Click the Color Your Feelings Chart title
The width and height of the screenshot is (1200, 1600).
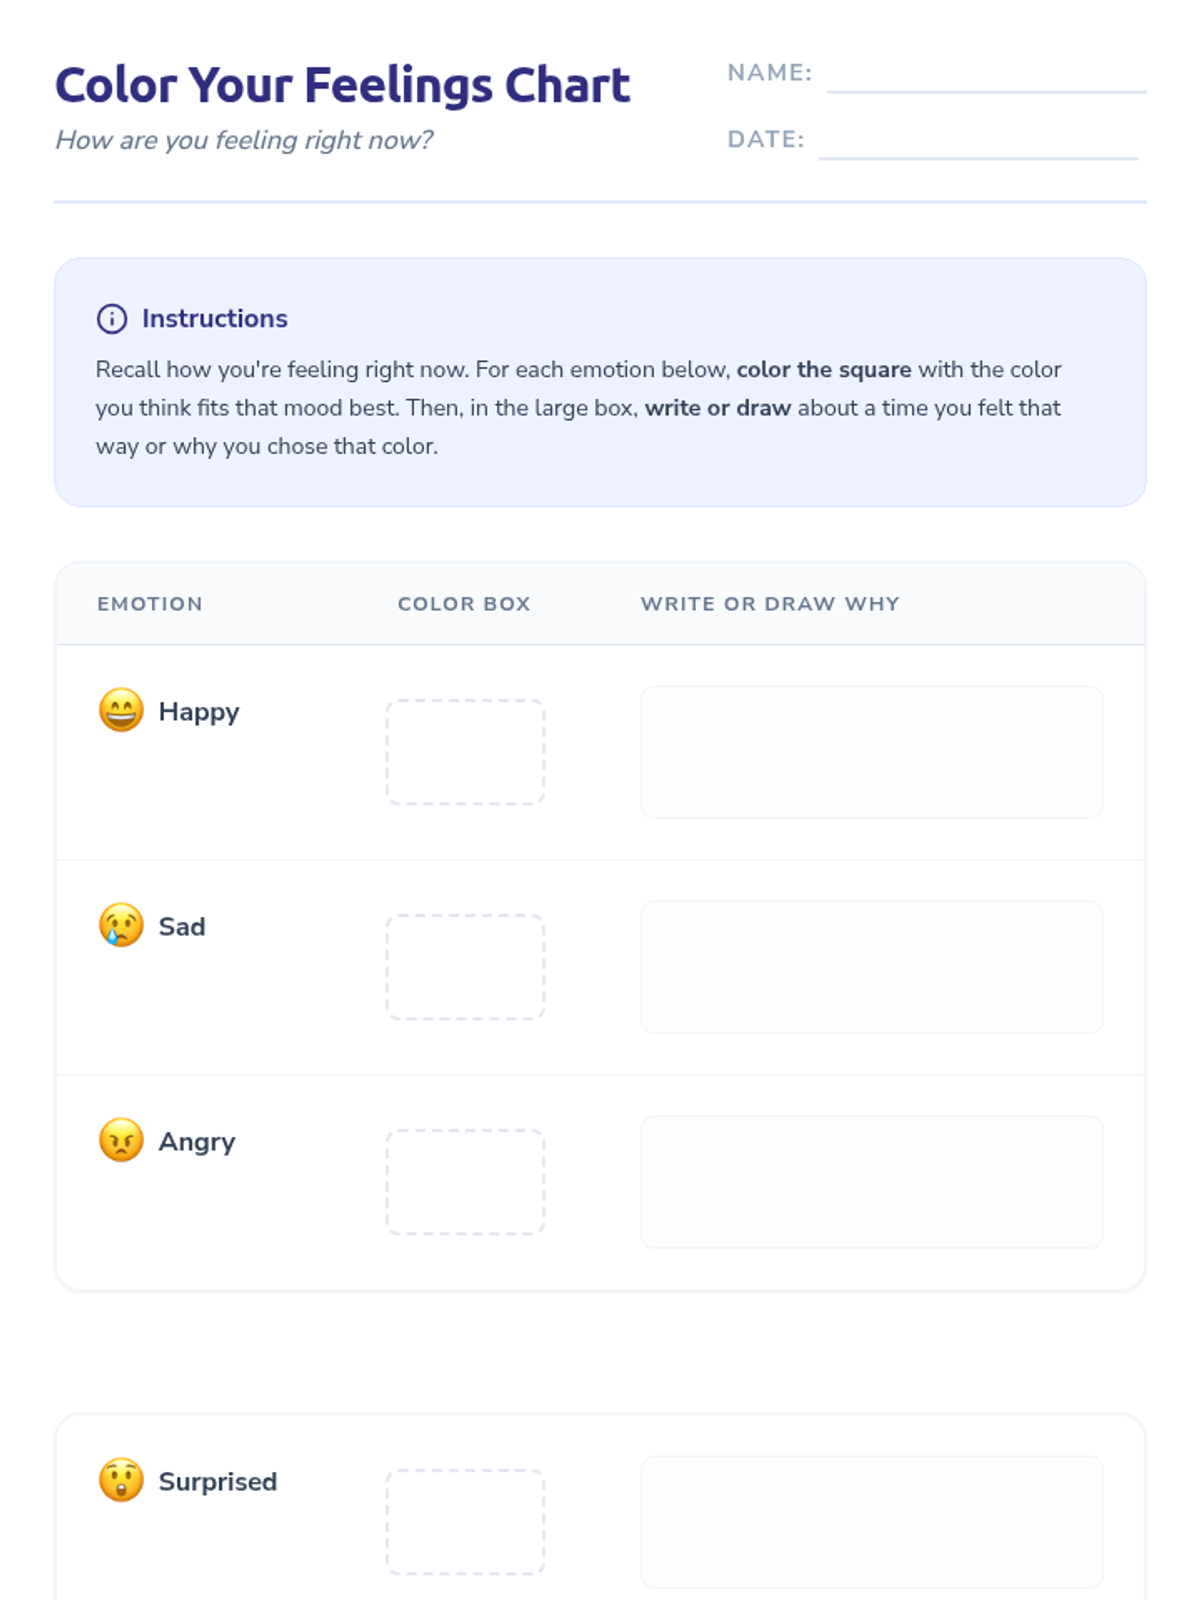(x=342, y=85)
